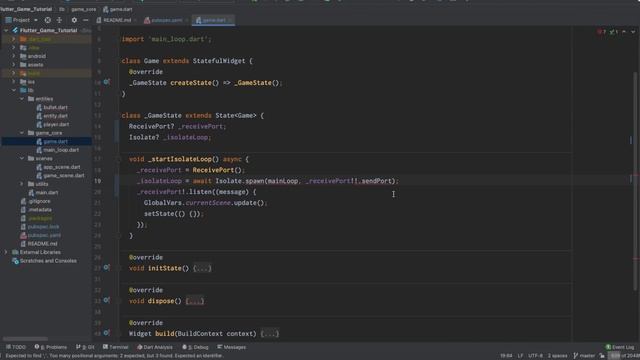Screen dimensions: 640x360
Task: Click UTF-8 encoding in status bar
Action: coord(535,356)
